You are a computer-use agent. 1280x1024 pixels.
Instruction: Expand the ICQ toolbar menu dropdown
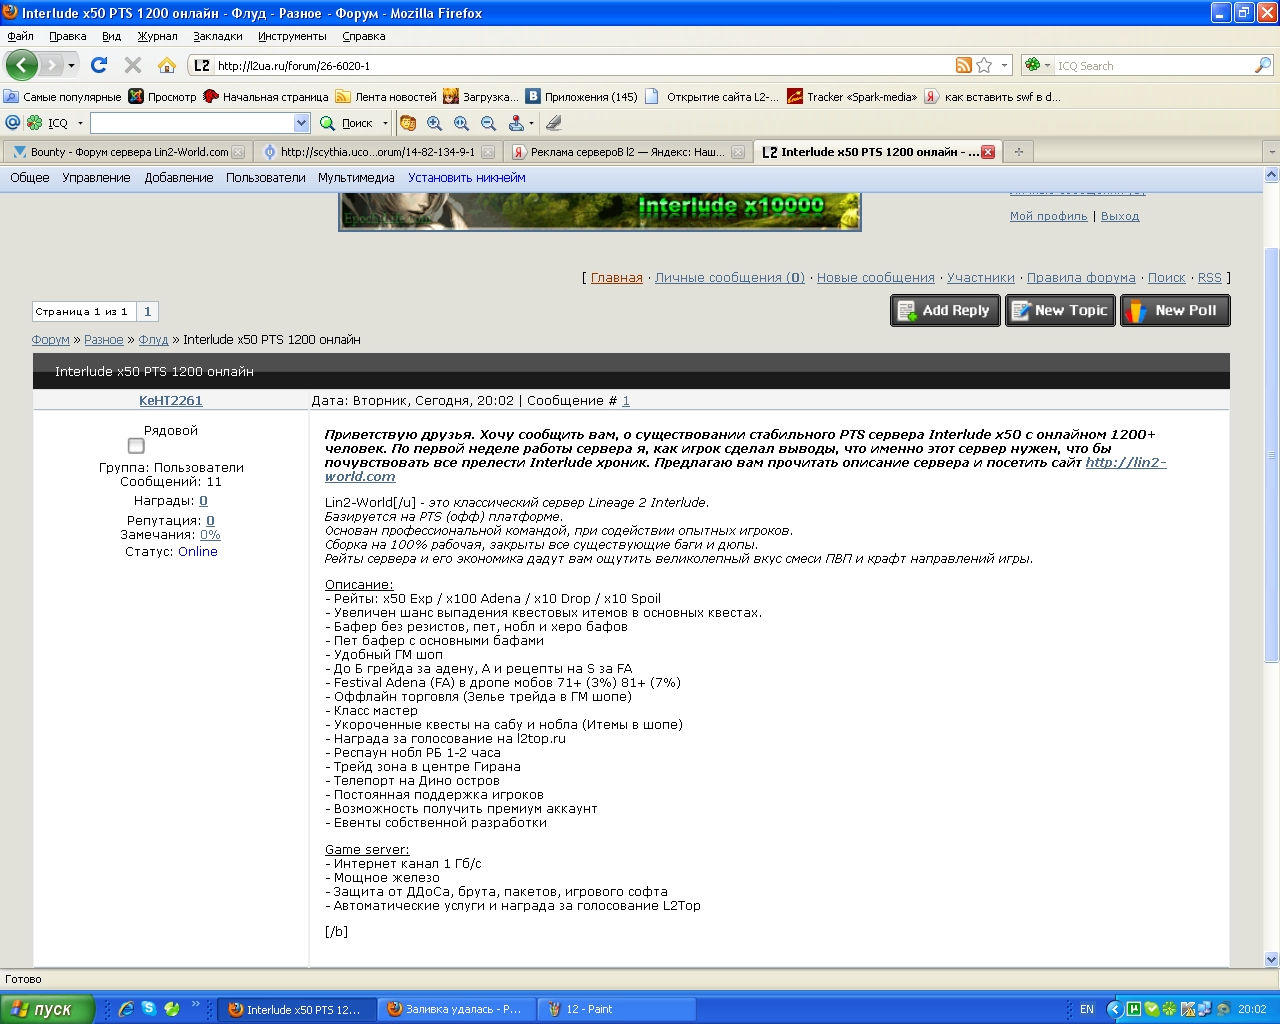[x=80, y=123]
